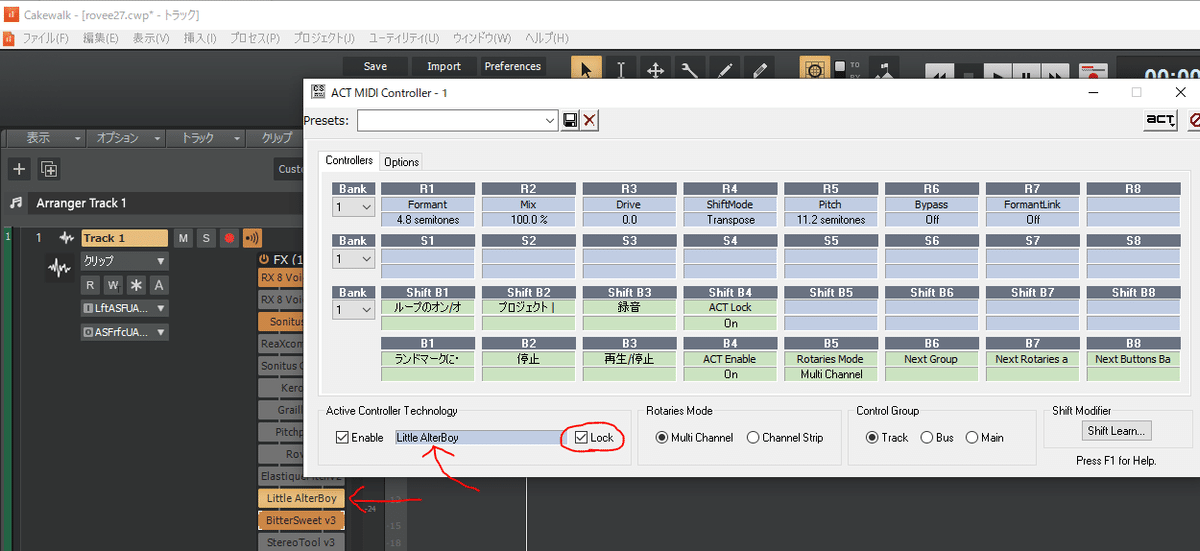This screenshot has height=551, width=1200.
Task: Select the Little AlterBoy effect in FX rack
Action: [x=302, y=498]
